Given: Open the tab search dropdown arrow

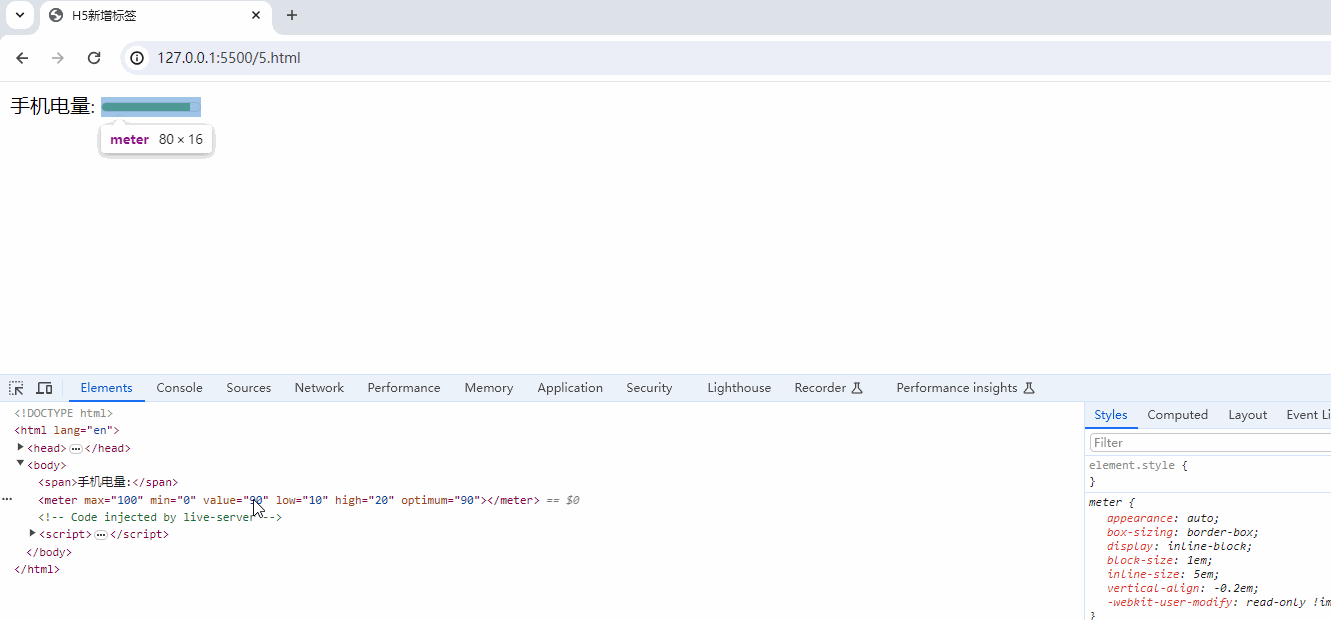Looking at the screenshot, I should (19, 15).
